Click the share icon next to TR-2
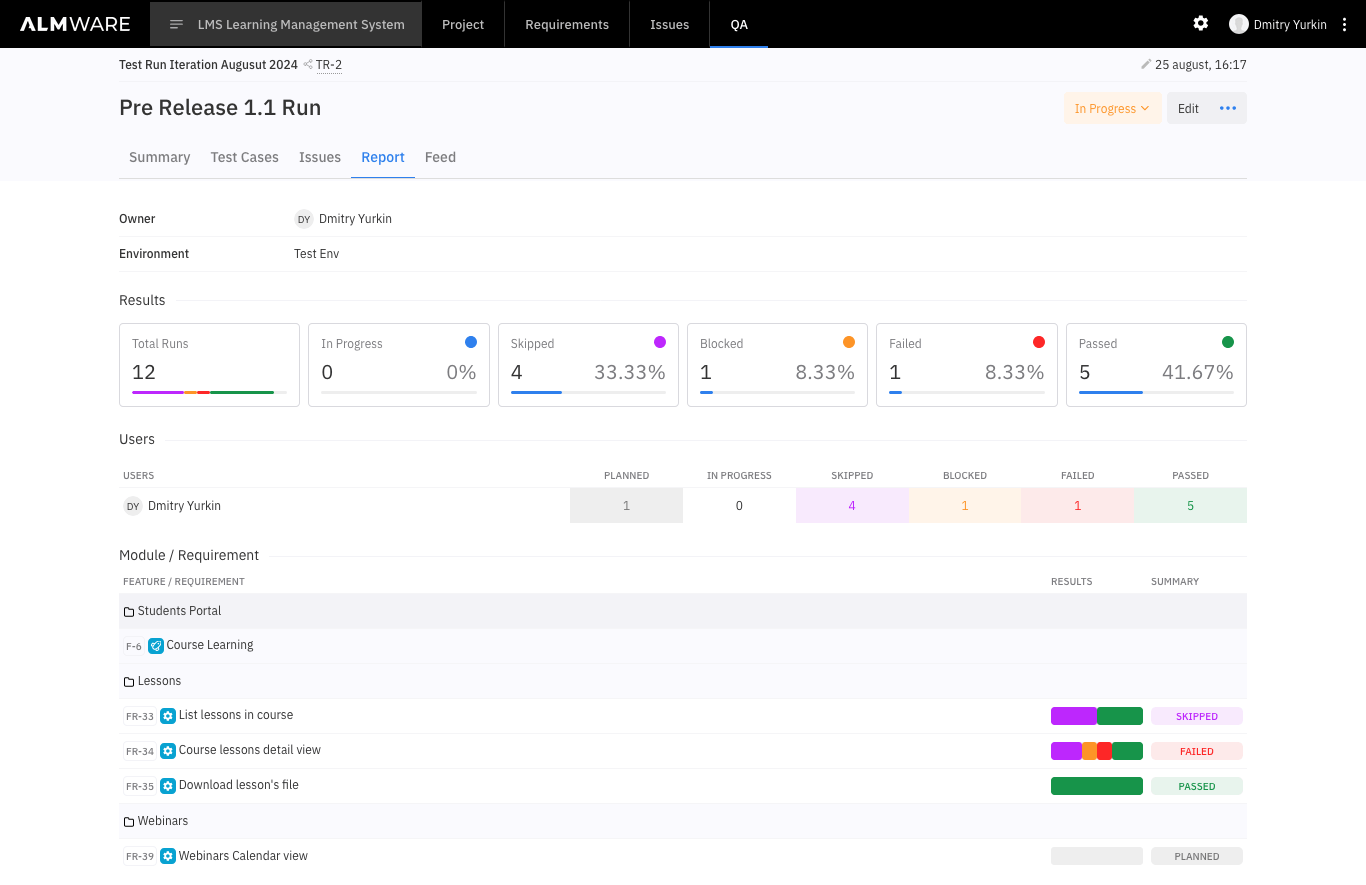 [308, 65]
